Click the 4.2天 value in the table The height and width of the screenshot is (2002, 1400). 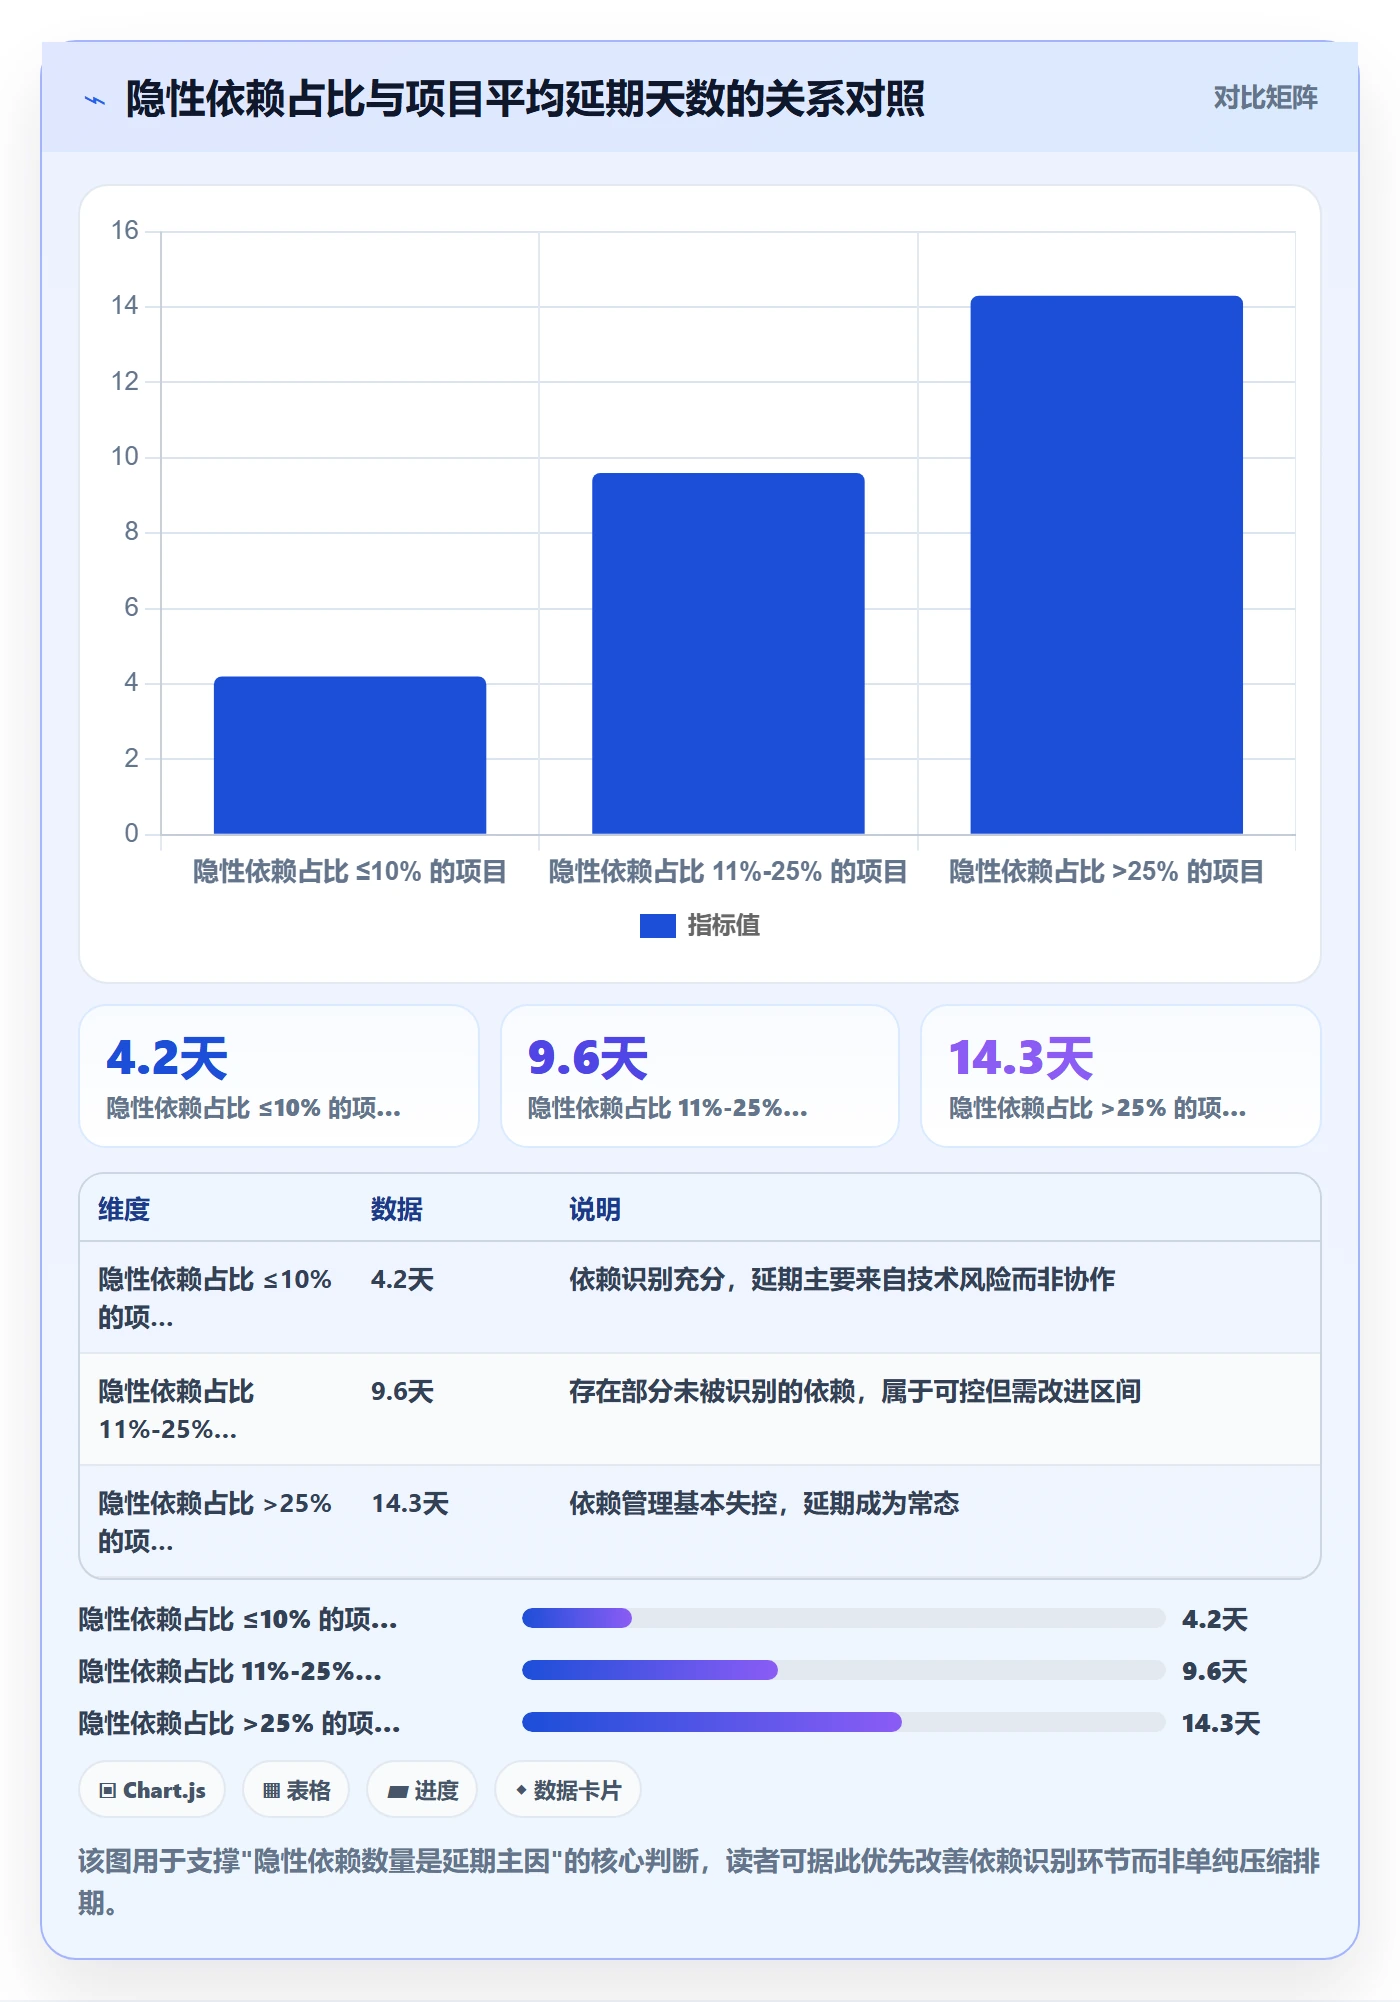coord(402,1279)
